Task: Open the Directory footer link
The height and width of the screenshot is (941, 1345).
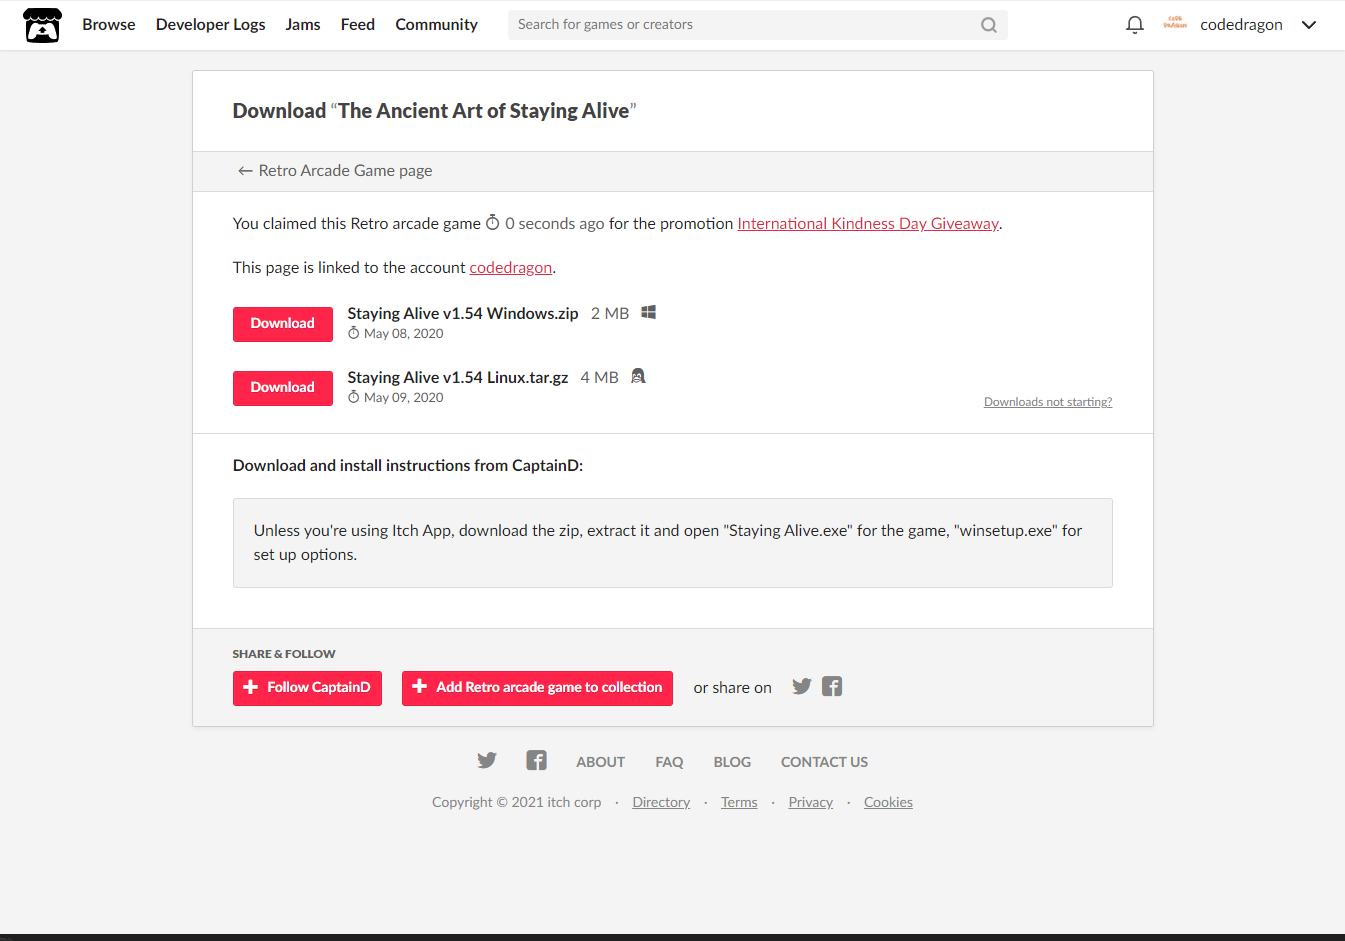Action: click(661, 802)
